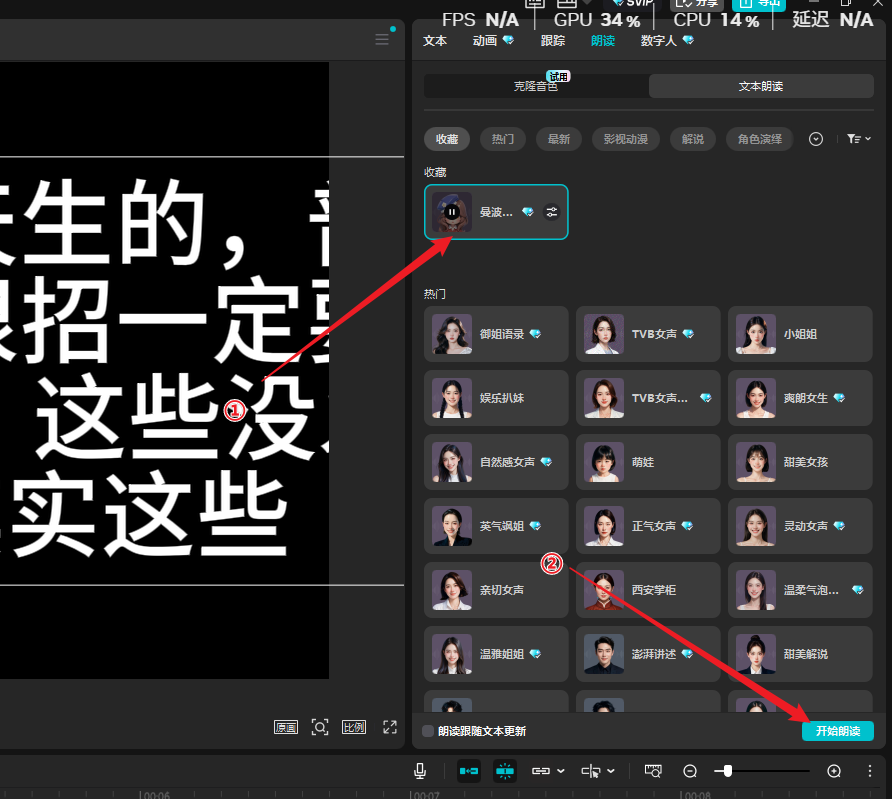Click the fullscreen preview icon
The height and width of the screenshot is (799, 892).
[390, 727]
